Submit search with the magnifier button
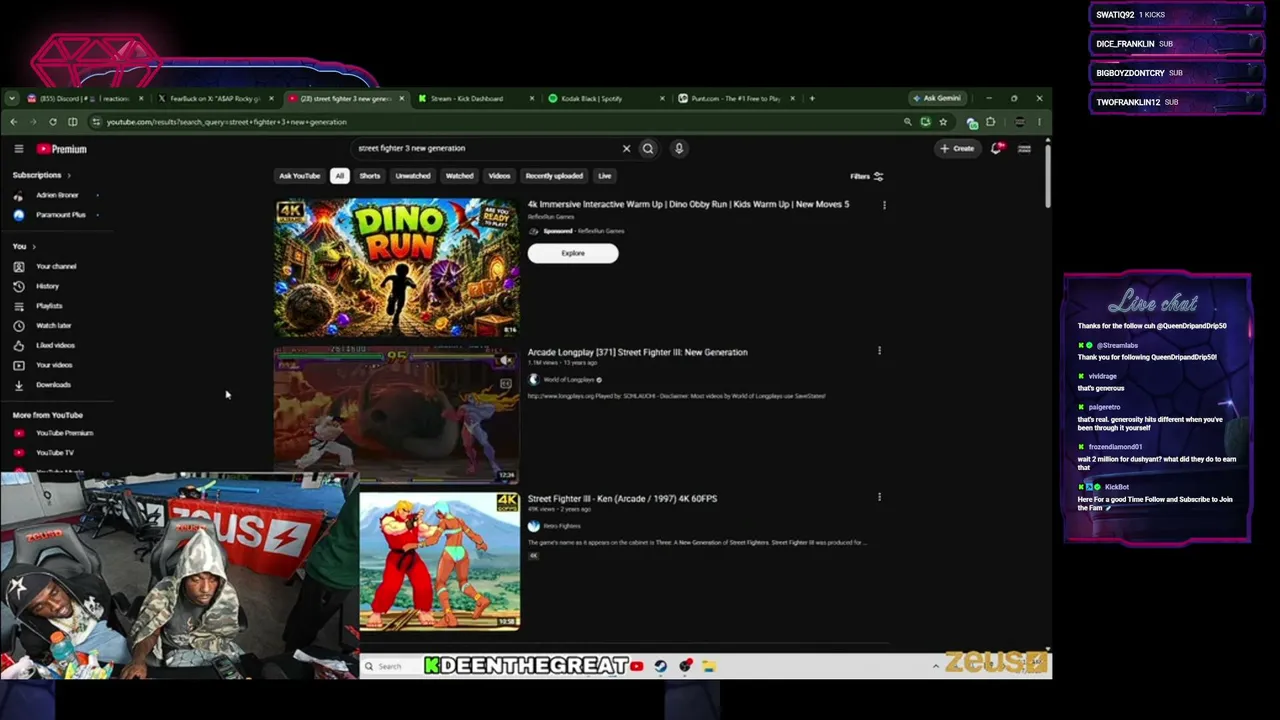Viewport: 1280px width, 720px height. 648,149
